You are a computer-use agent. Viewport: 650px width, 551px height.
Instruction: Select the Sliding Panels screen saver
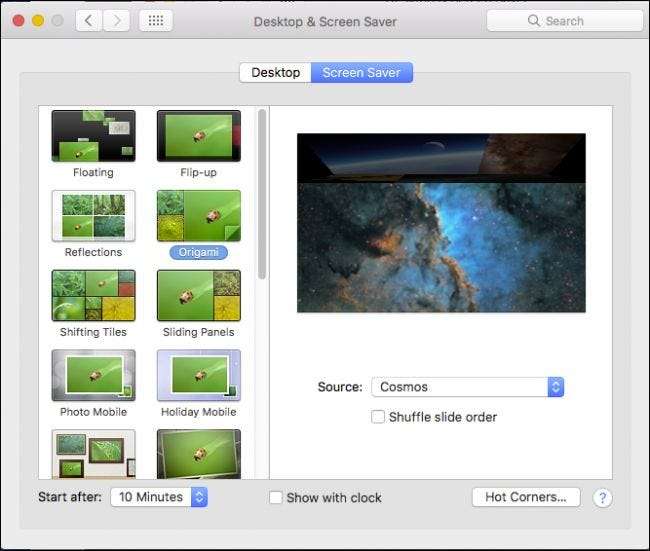coord(198,296)
